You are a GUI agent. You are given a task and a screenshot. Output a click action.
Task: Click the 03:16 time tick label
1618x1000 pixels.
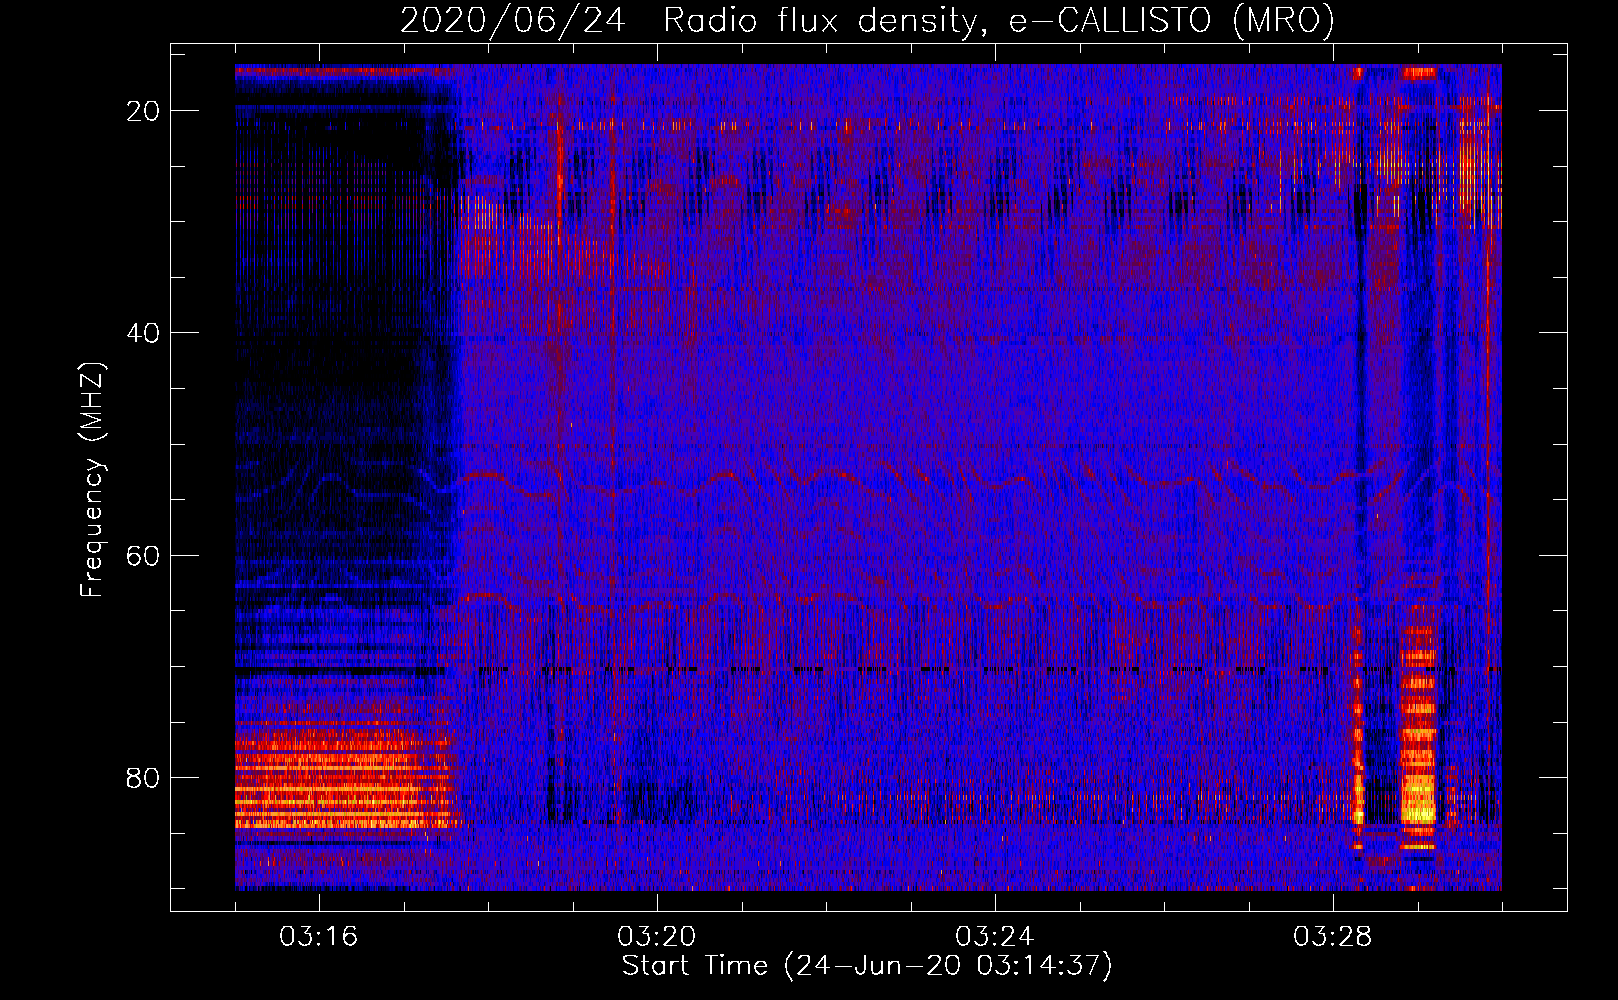point(319,937)
